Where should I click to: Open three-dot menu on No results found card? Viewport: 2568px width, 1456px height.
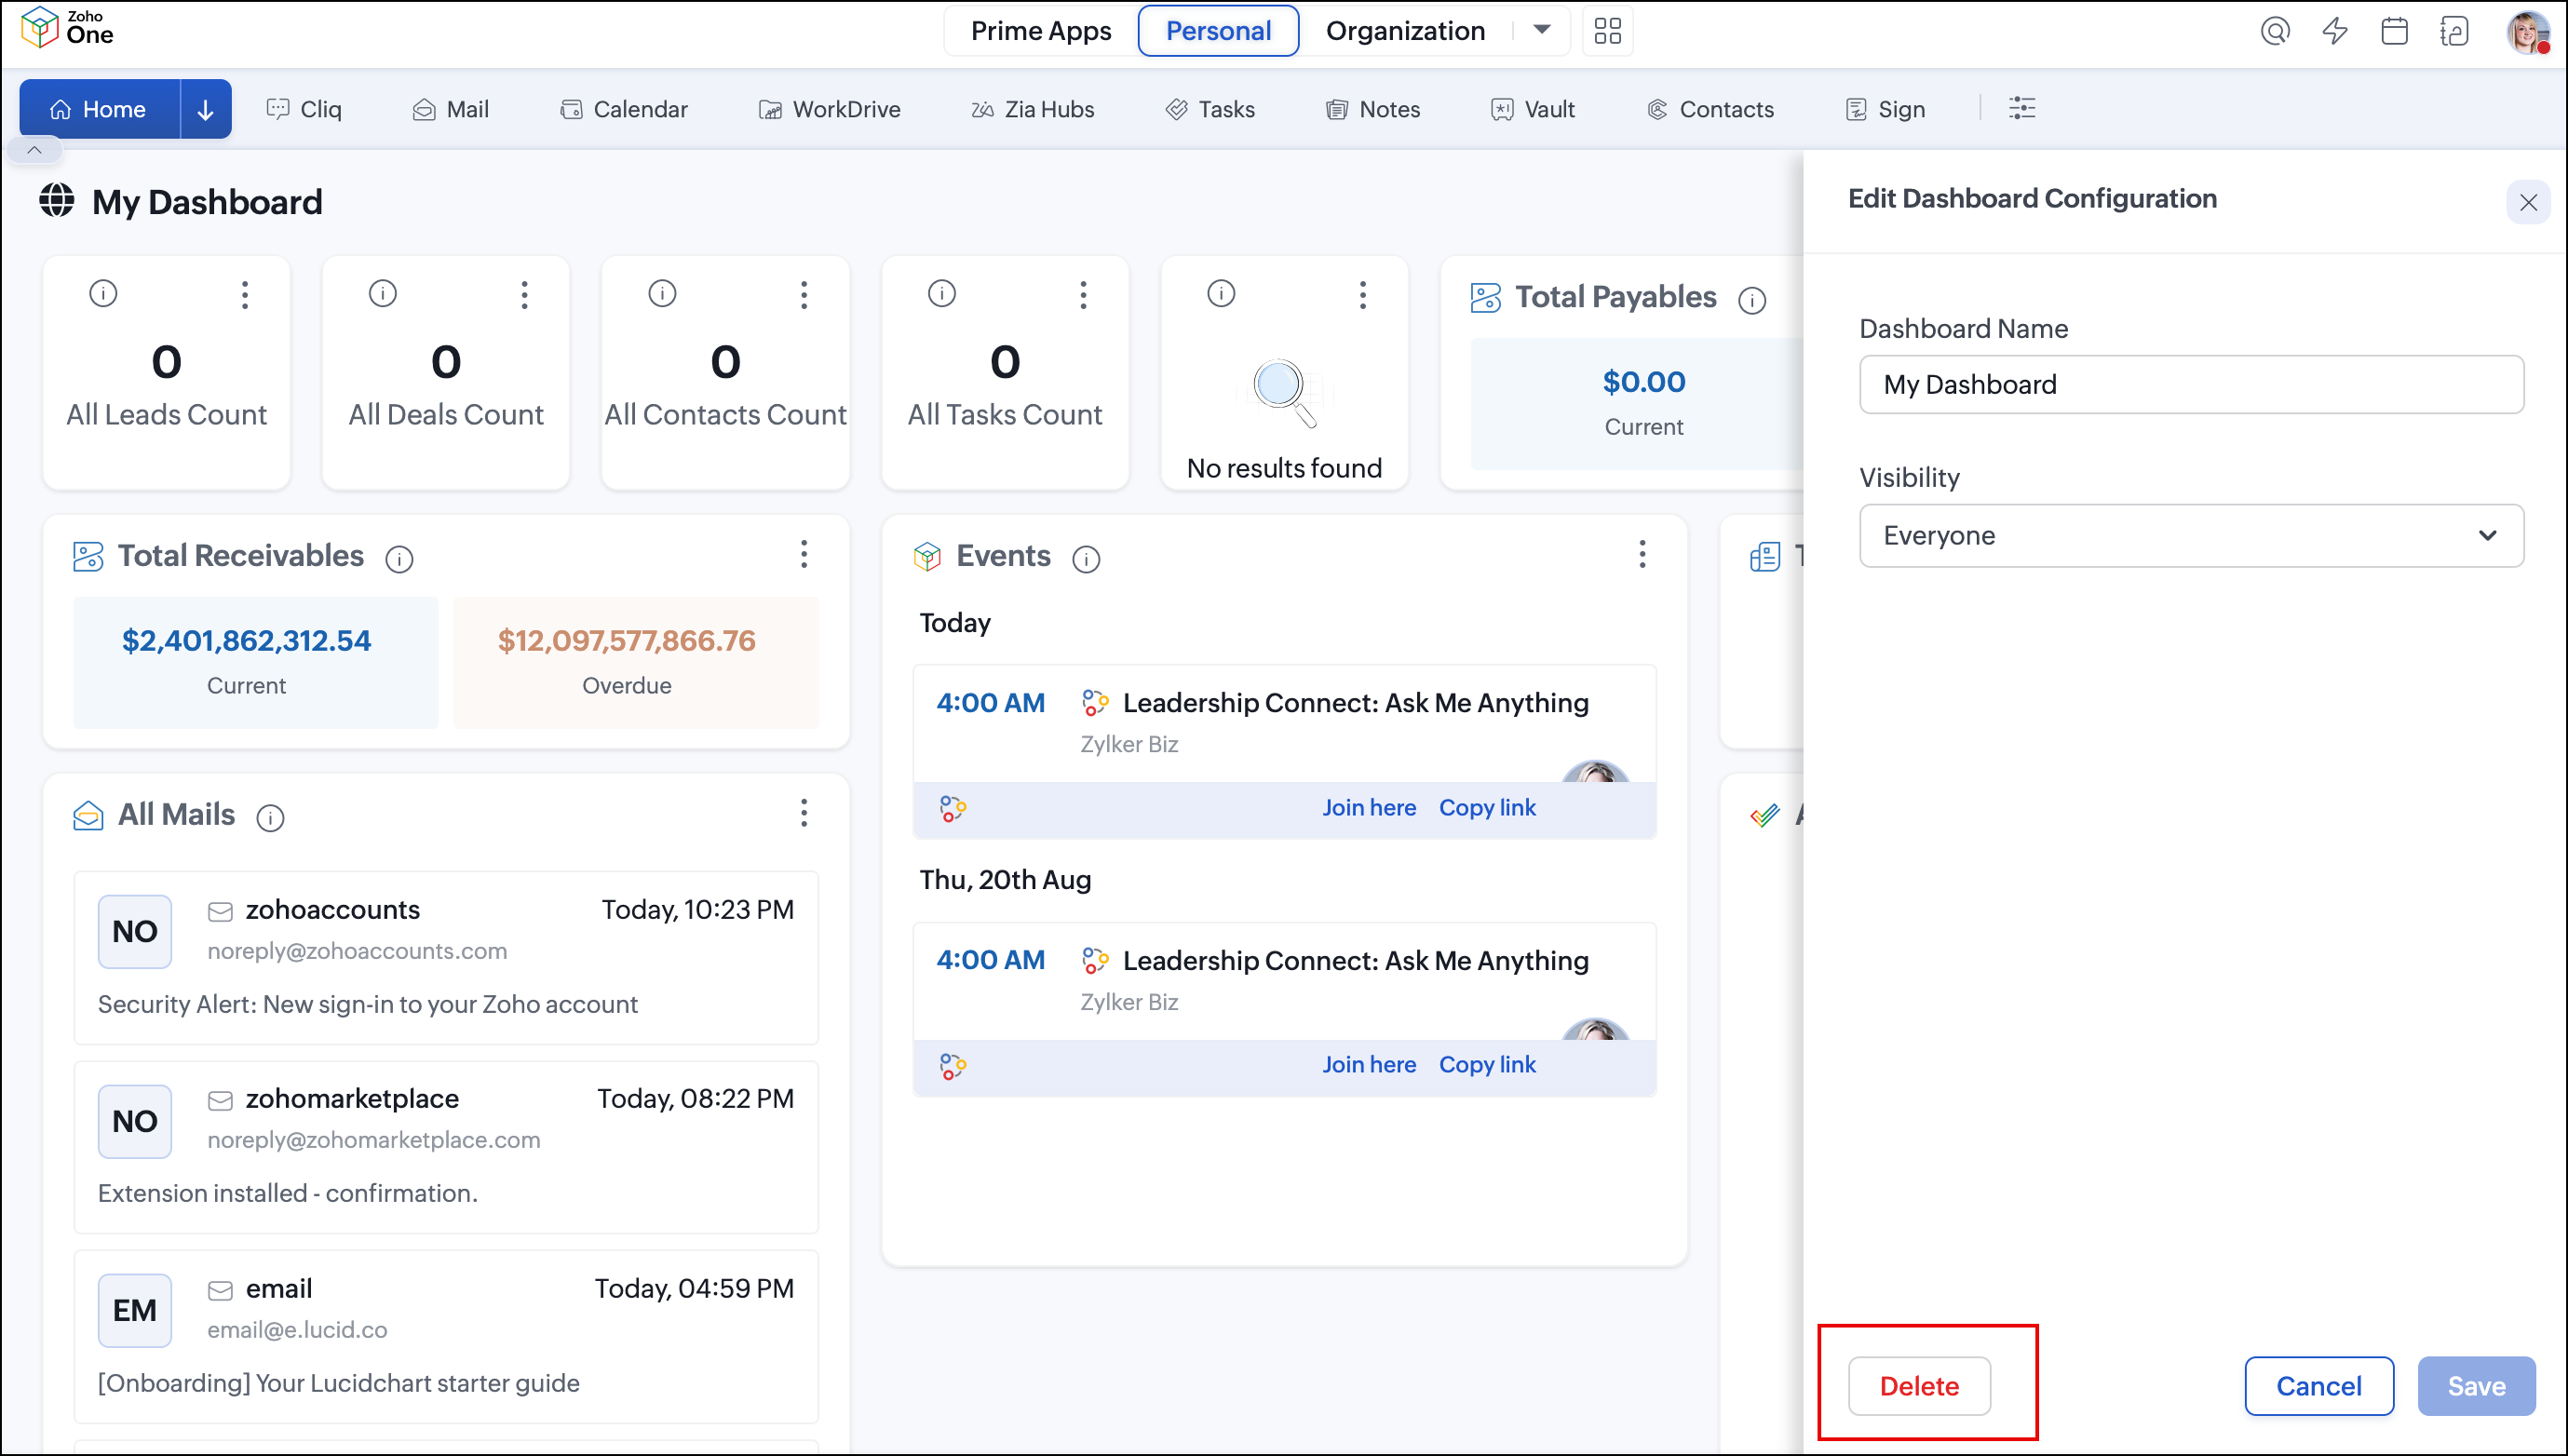pyautogui.click(x=1363, y=294)
